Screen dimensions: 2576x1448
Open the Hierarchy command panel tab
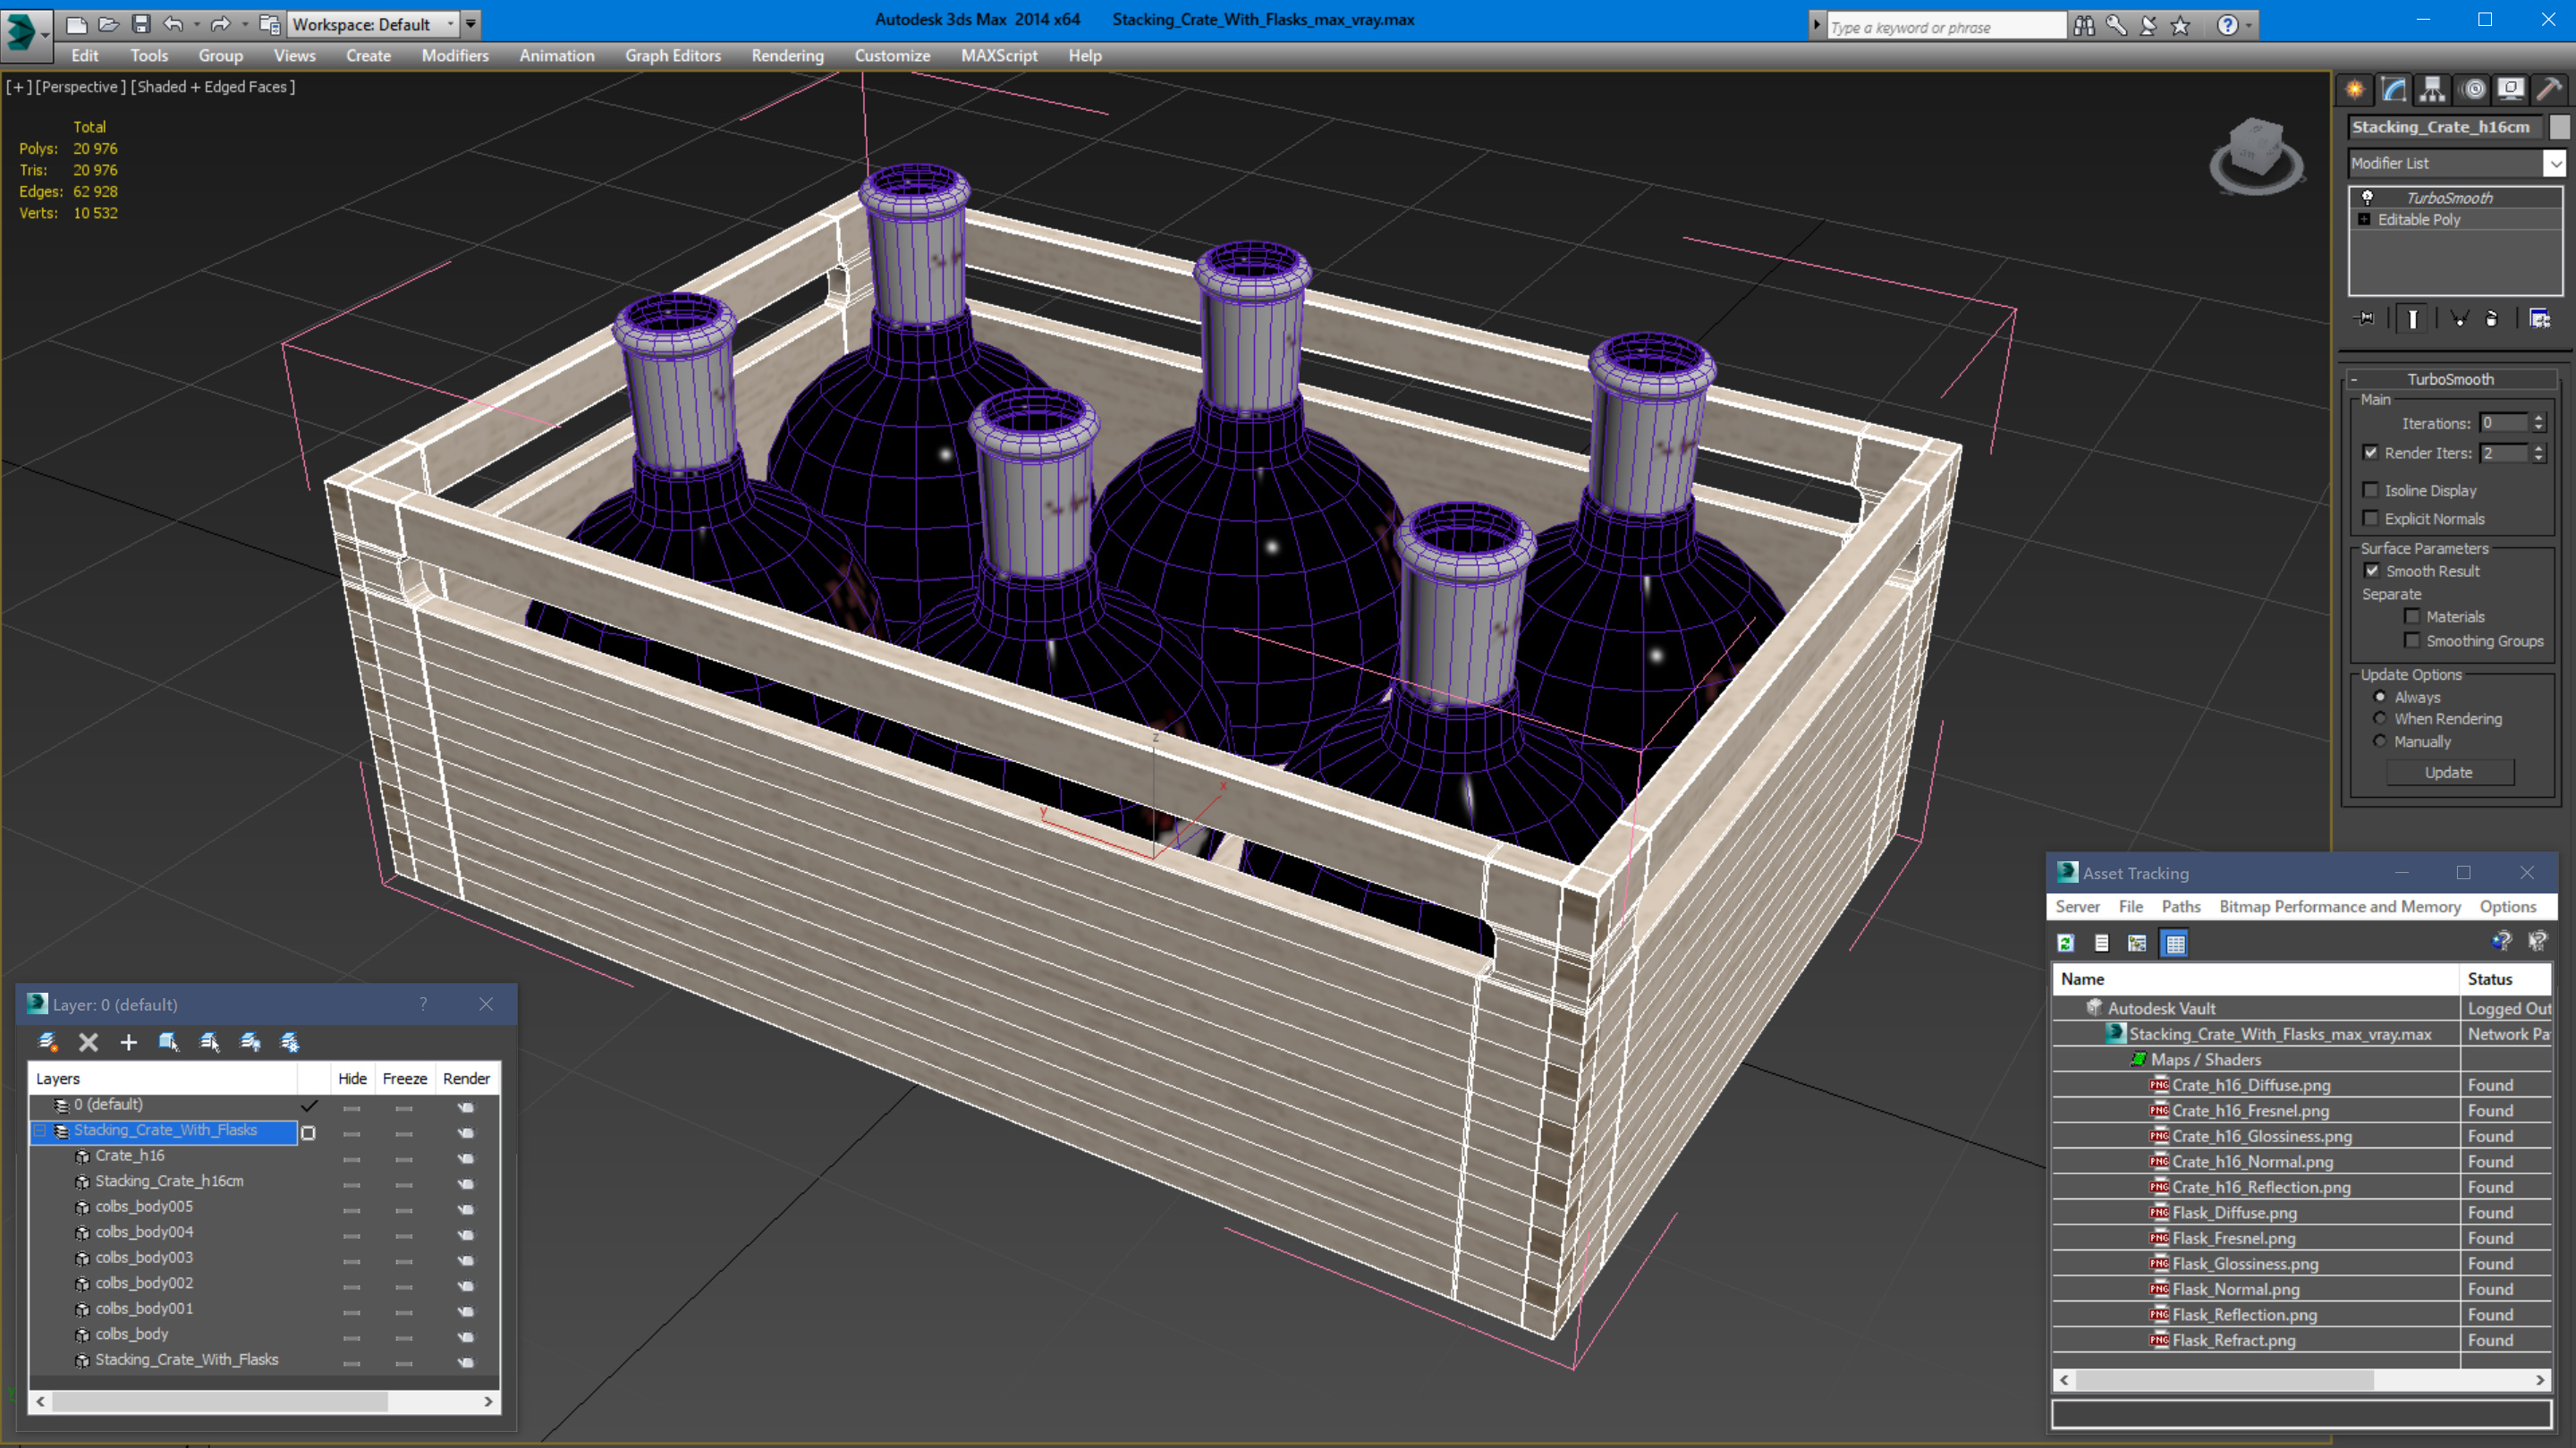point(2432,90)
